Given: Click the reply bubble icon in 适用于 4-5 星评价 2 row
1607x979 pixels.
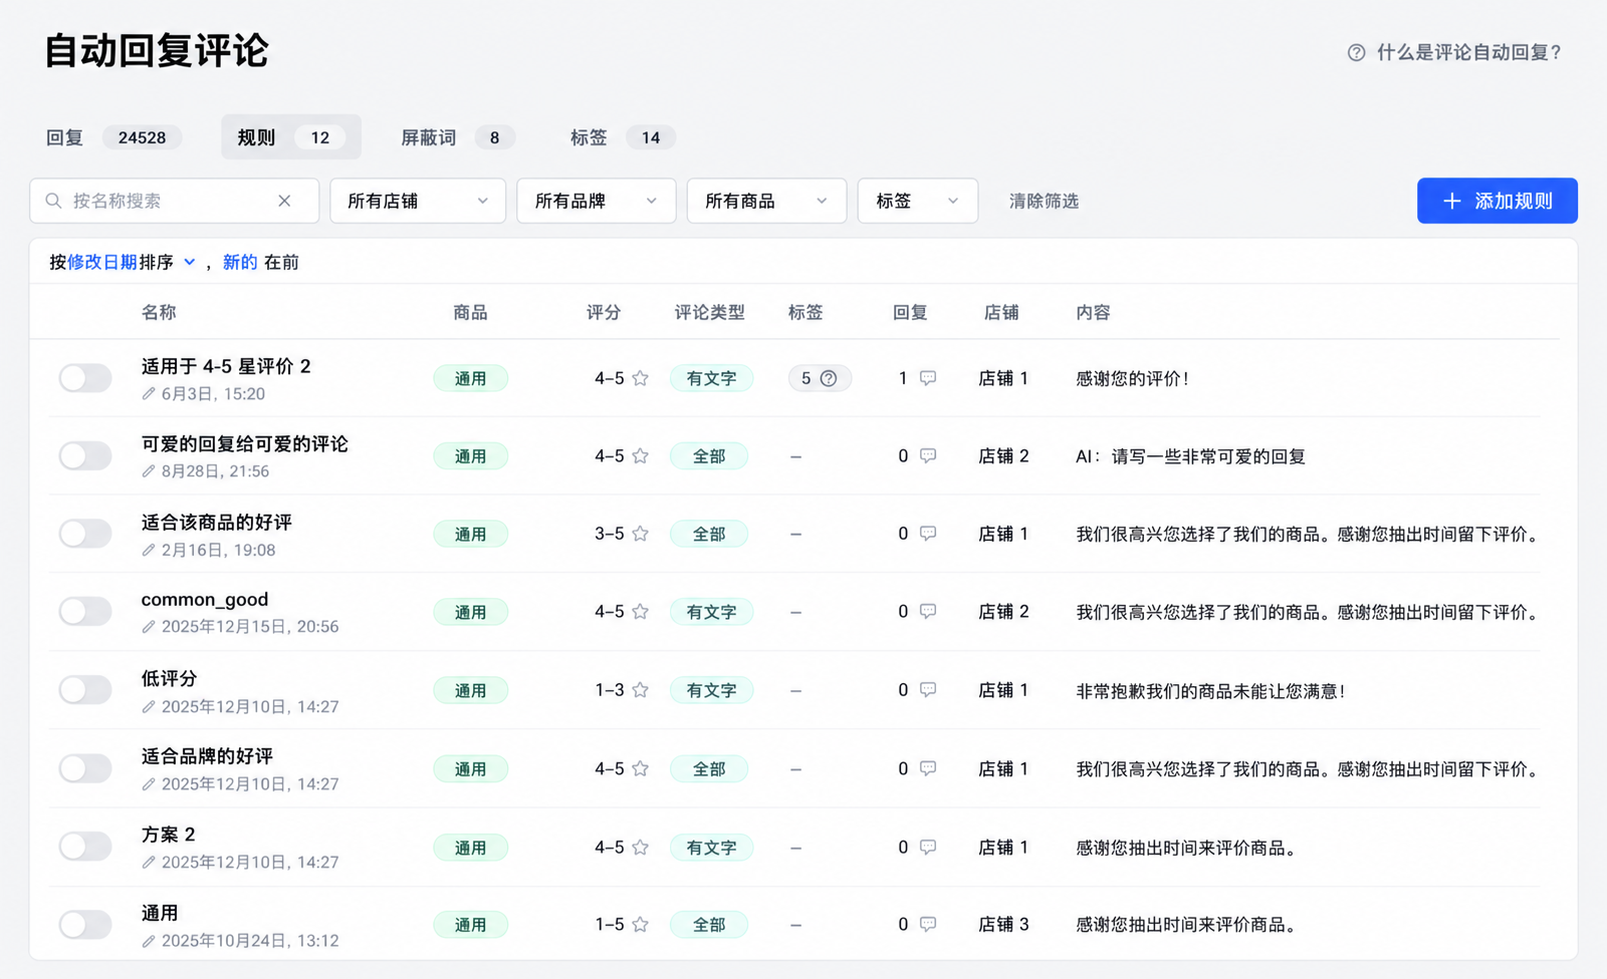Looking at the screenshot, I should coord(928,378).
